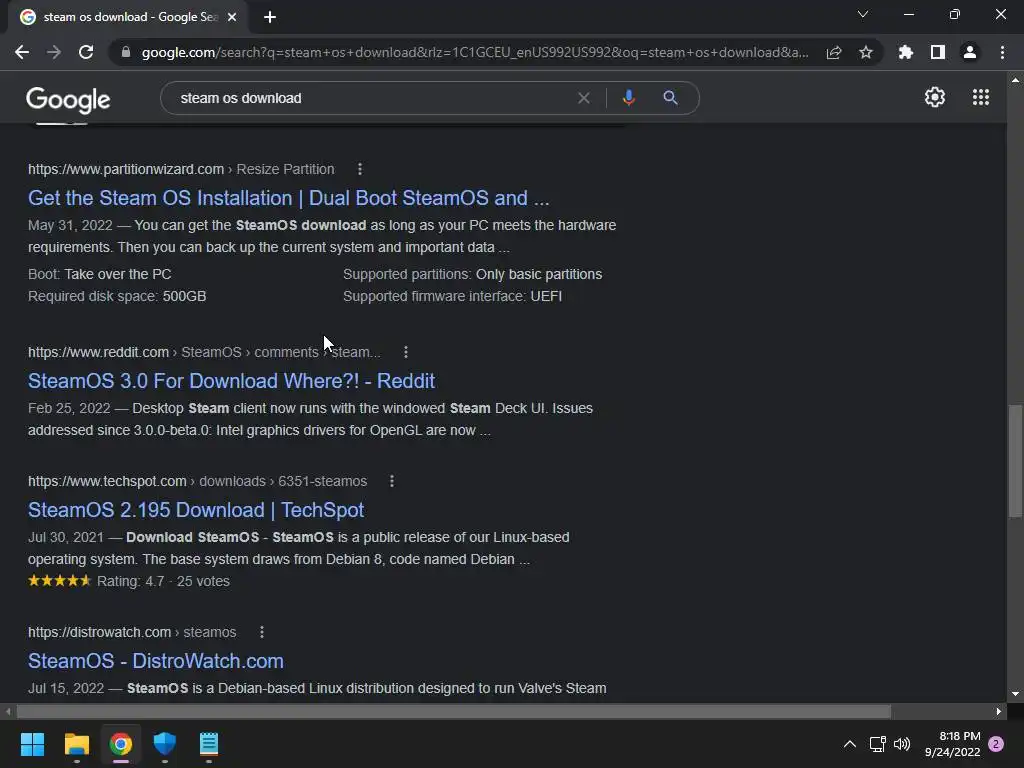1024x768 pixels.
Task: Open a new browser tab
Action: 270,18
